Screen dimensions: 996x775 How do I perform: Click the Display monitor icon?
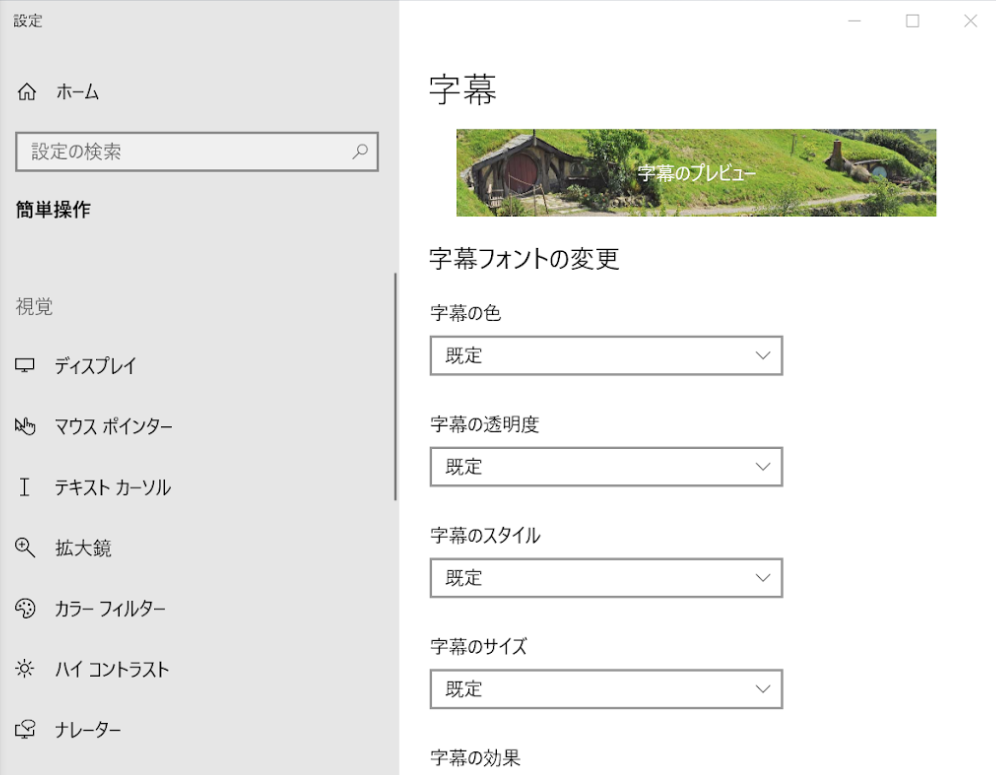click(25, 365)
